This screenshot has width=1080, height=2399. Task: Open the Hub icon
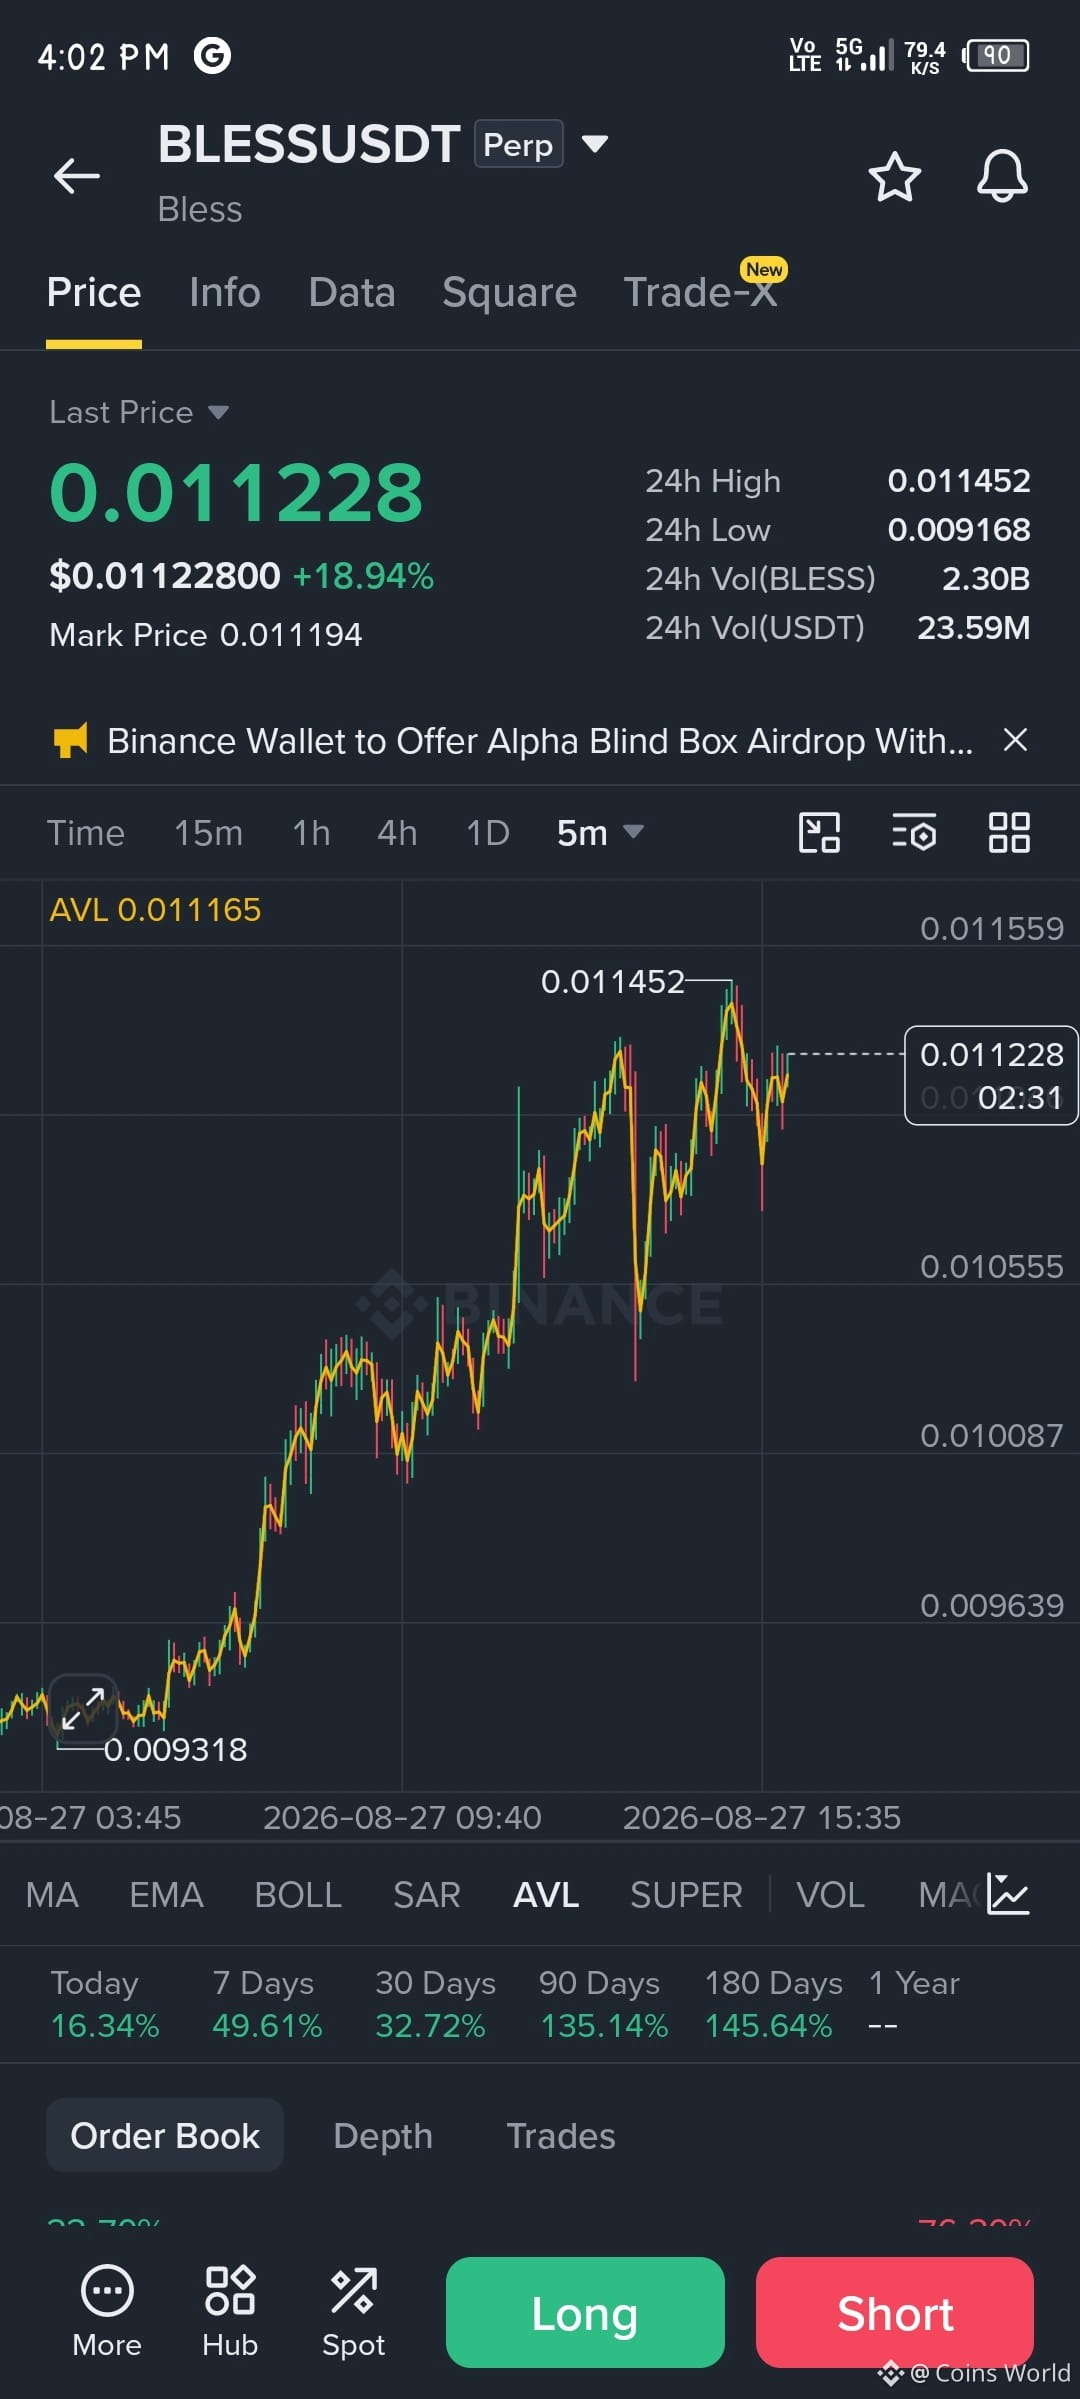pyautogui.click(x=230, y=2311)
